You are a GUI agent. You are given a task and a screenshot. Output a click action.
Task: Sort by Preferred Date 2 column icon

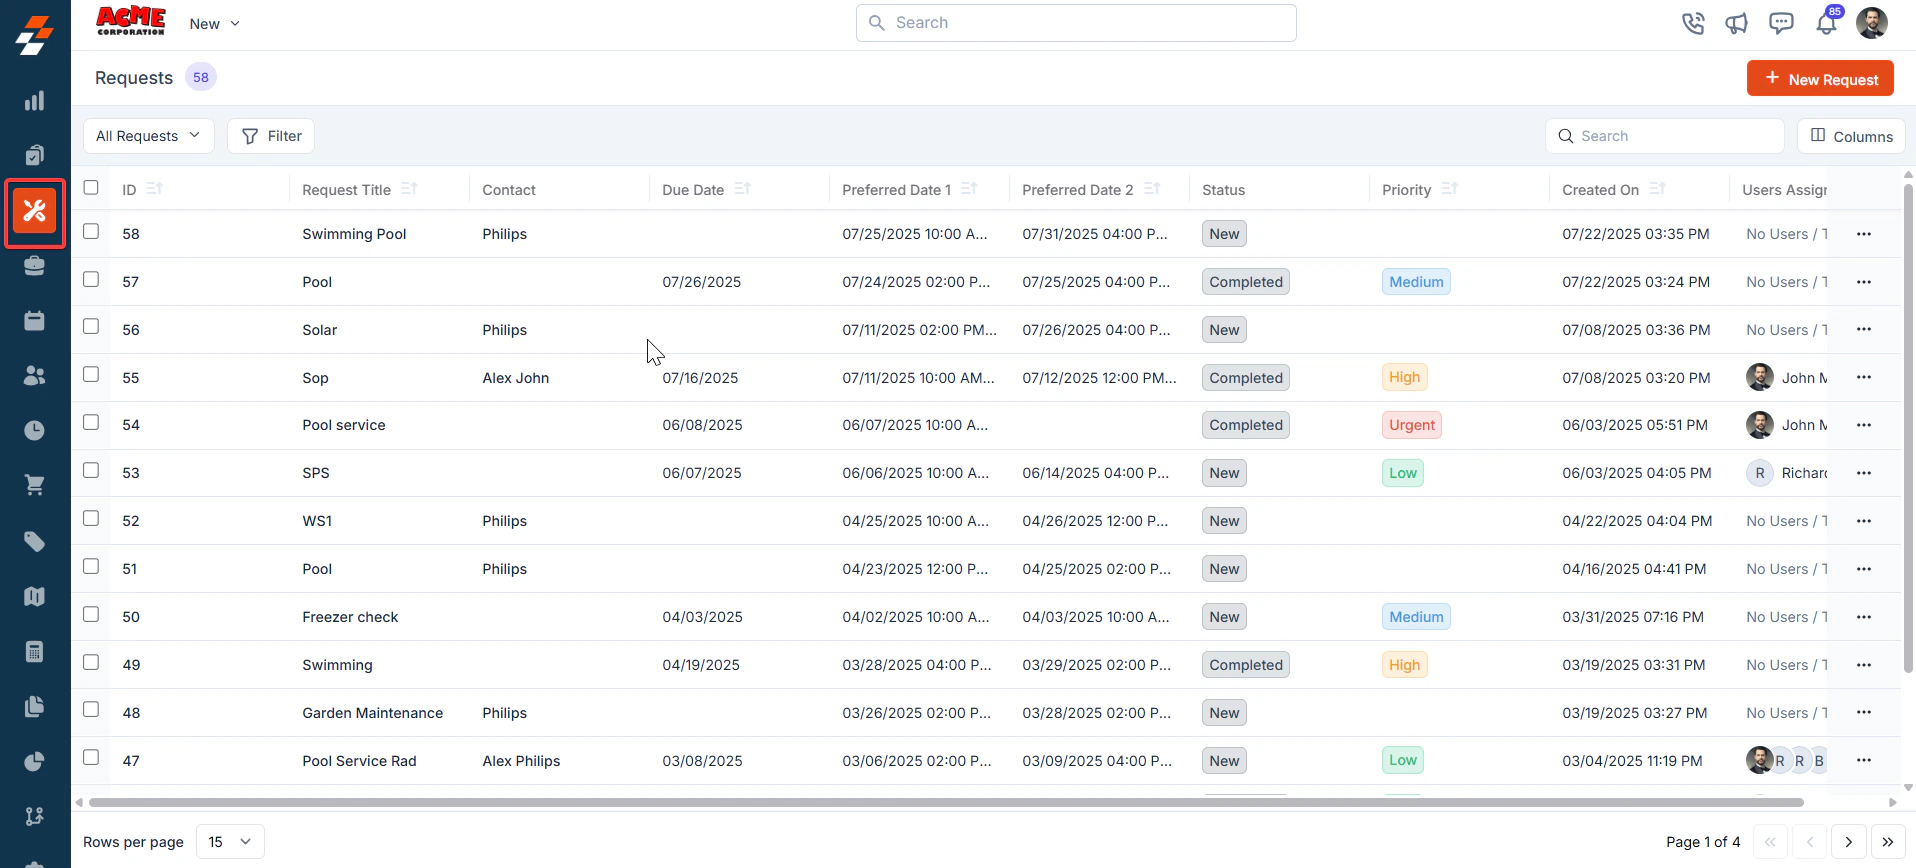point(1152,188)
